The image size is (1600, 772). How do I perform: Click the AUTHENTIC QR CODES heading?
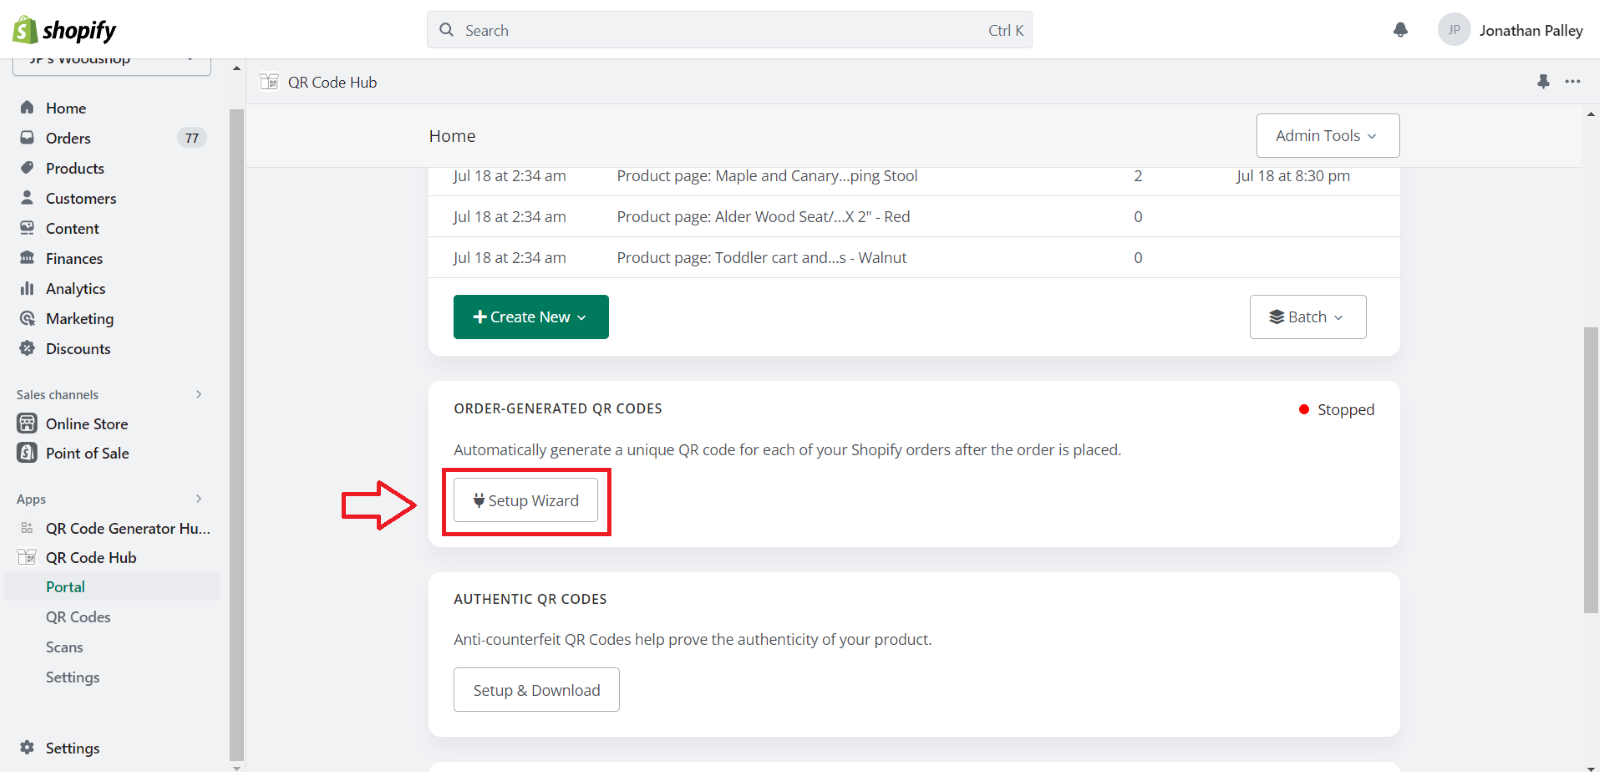coord(530,599)
